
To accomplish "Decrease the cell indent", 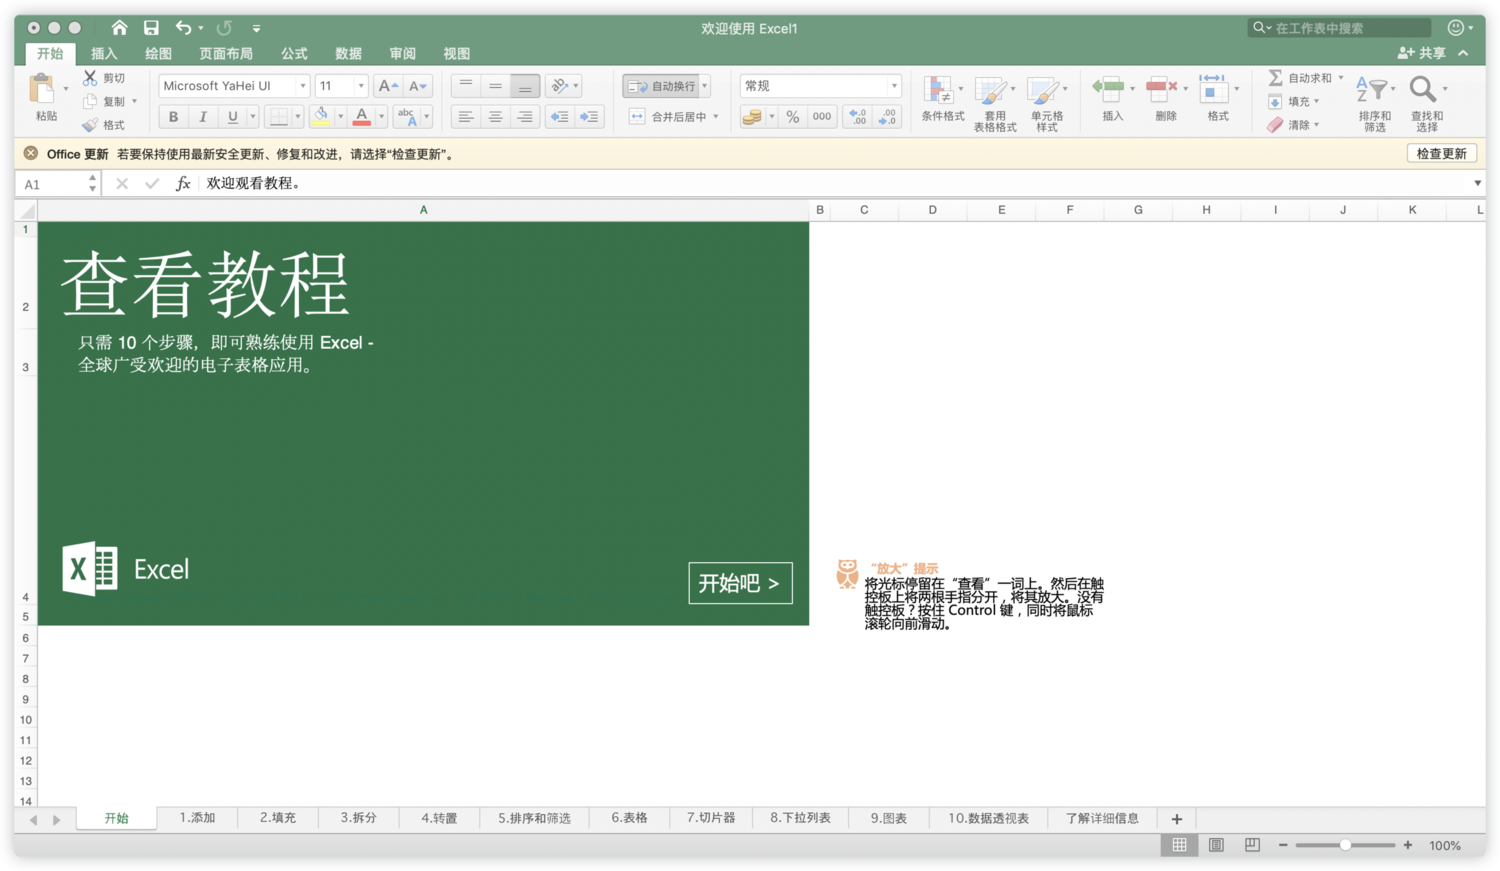I will (560, 117).
